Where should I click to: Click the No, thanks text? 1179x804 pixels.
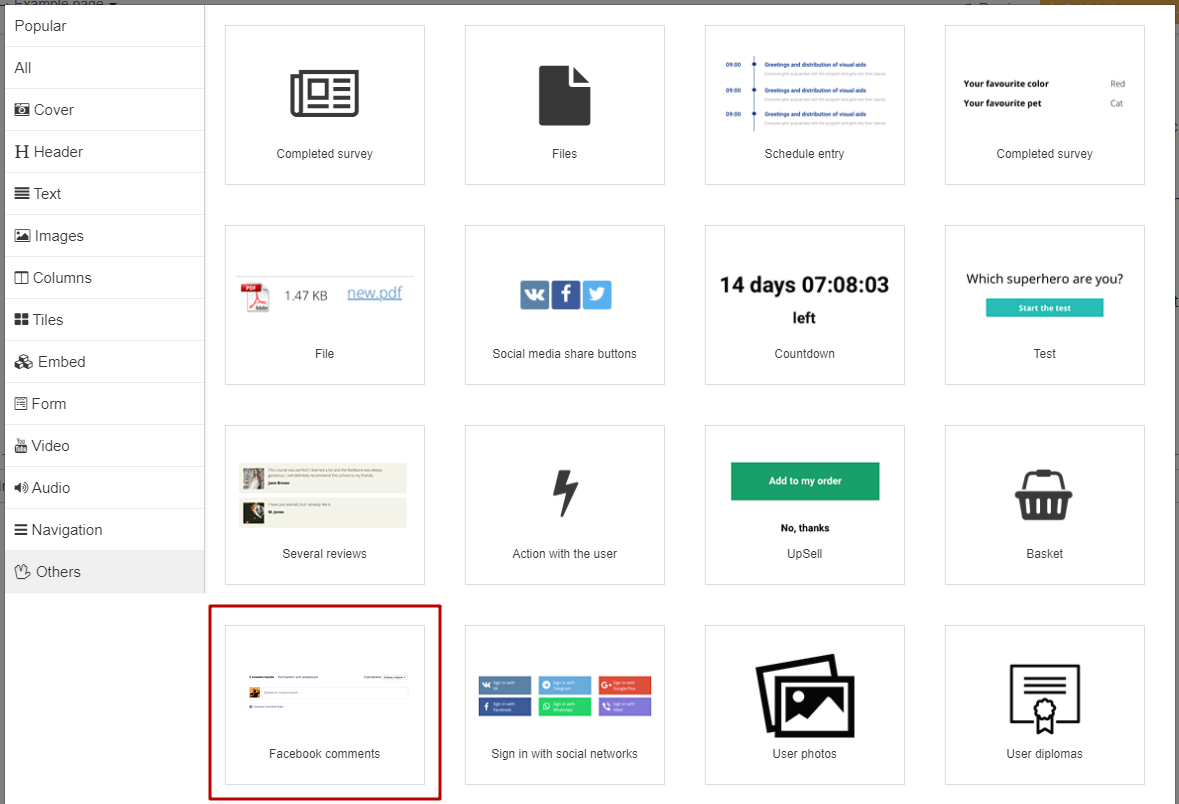click(x=805, y=528)
